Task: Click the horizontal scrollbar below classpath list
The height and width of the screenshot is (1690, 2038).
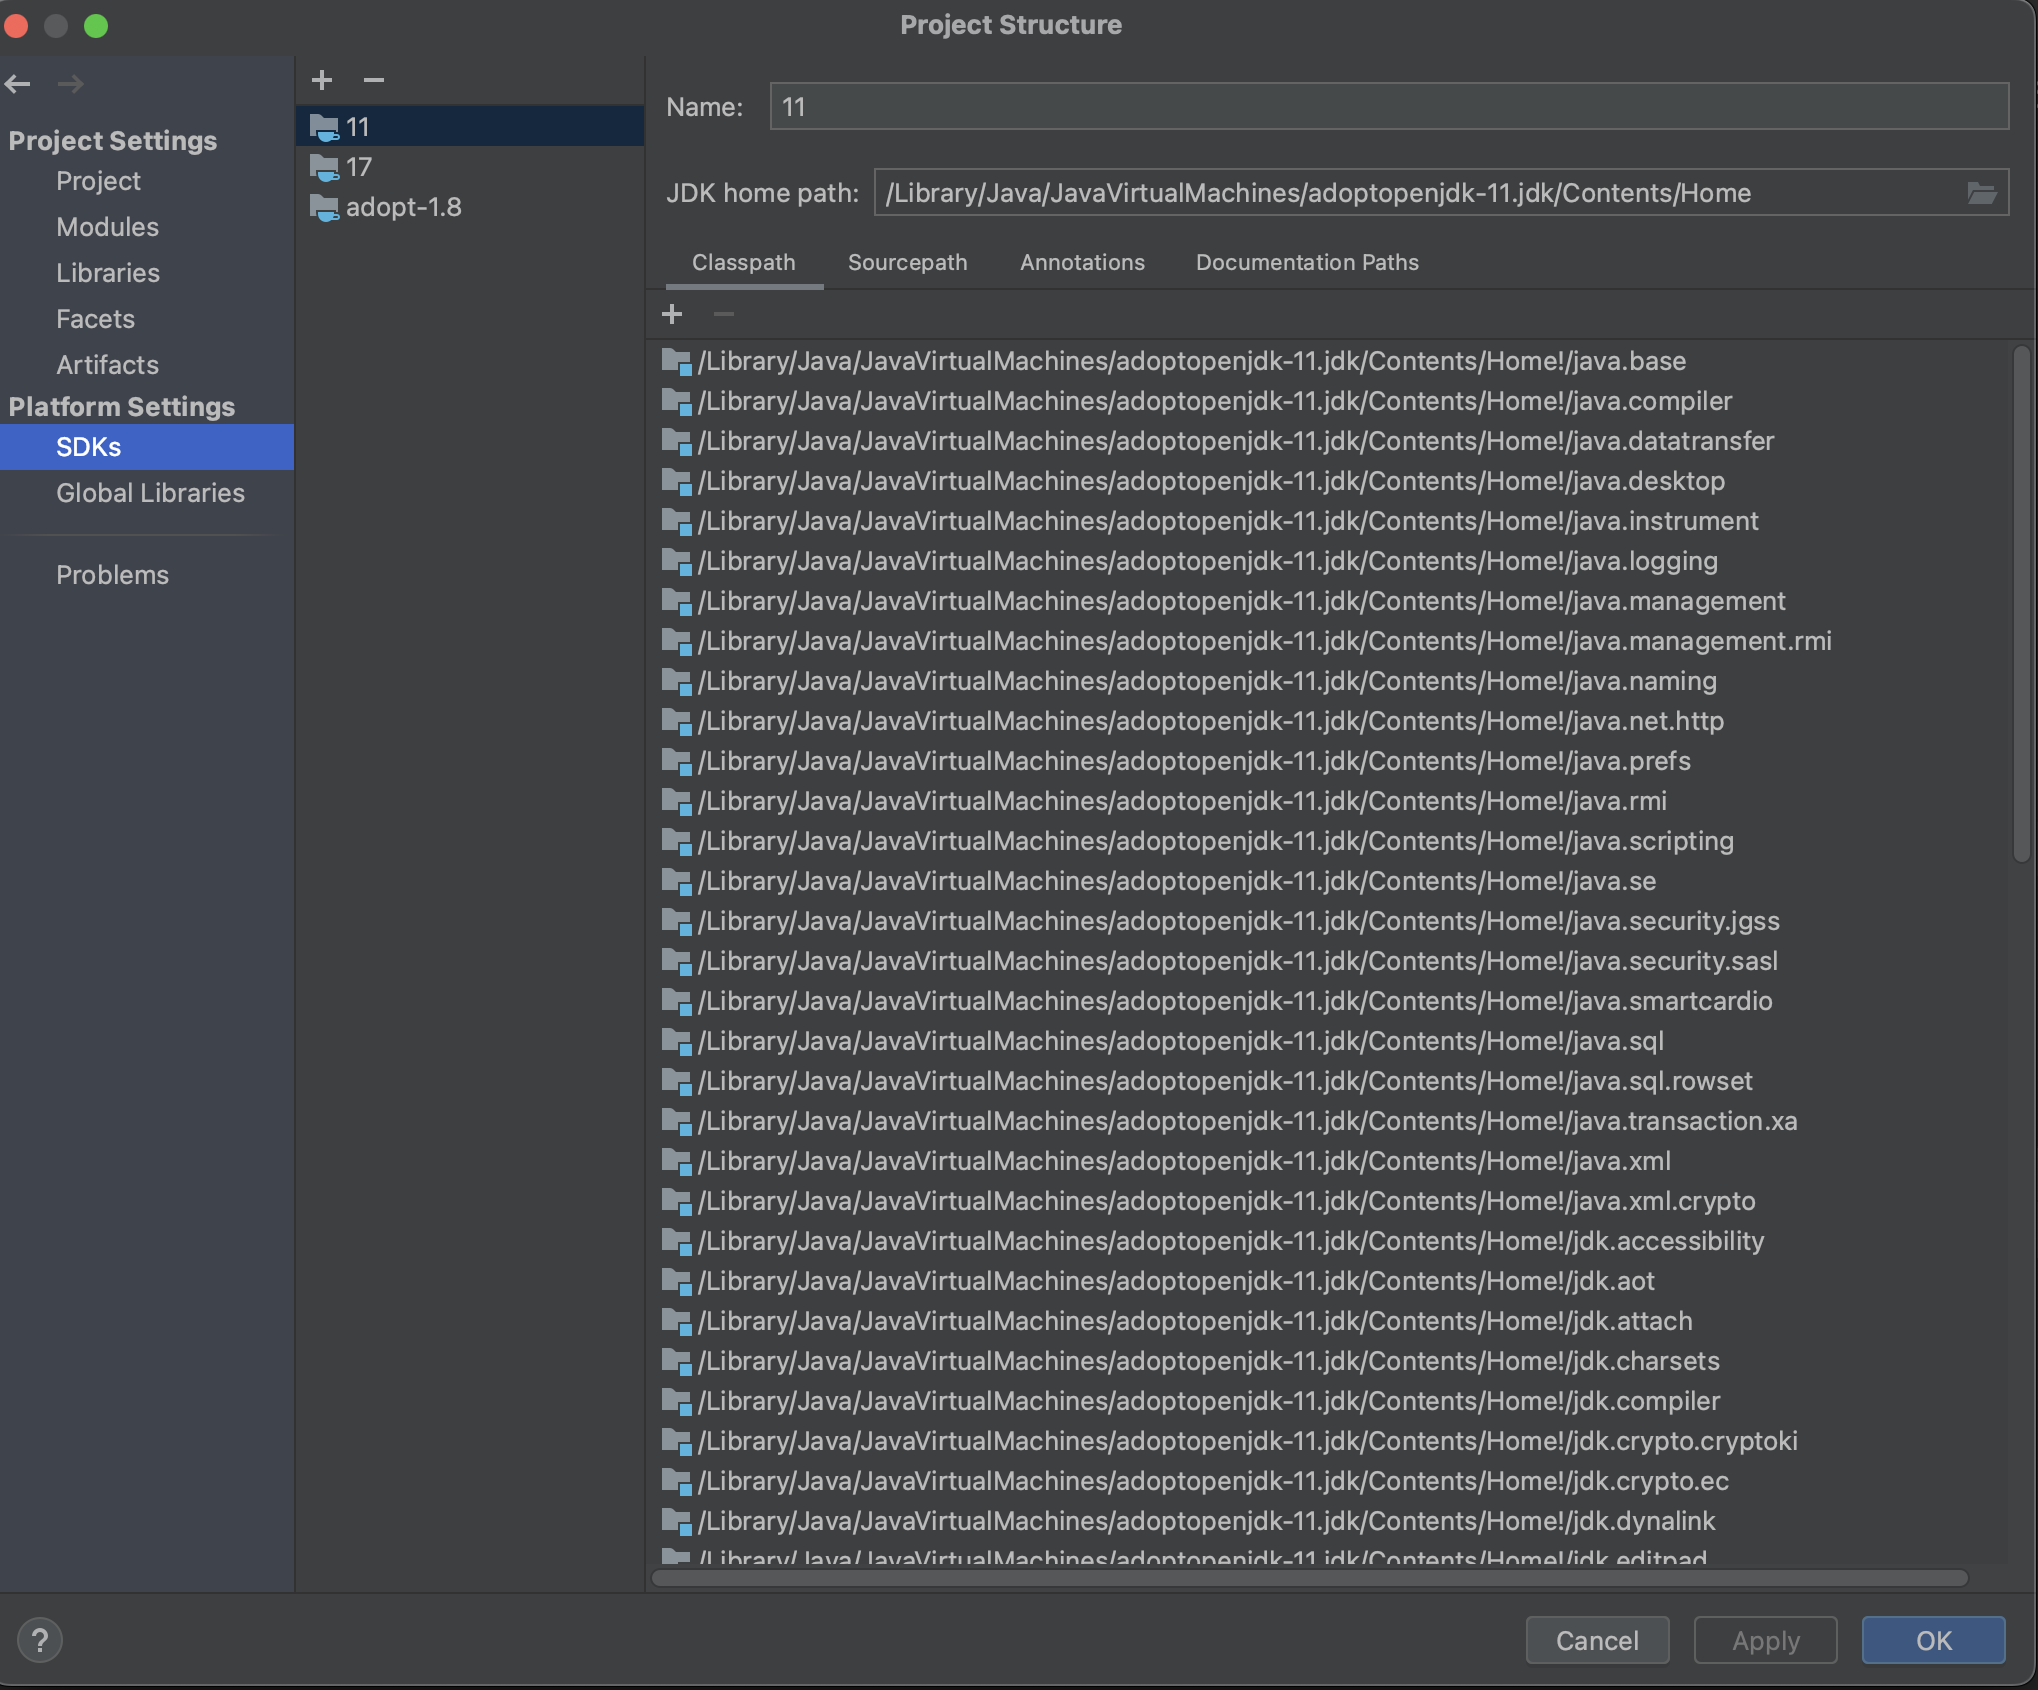Action: pyautogui.click(x=1310, y=1578)
